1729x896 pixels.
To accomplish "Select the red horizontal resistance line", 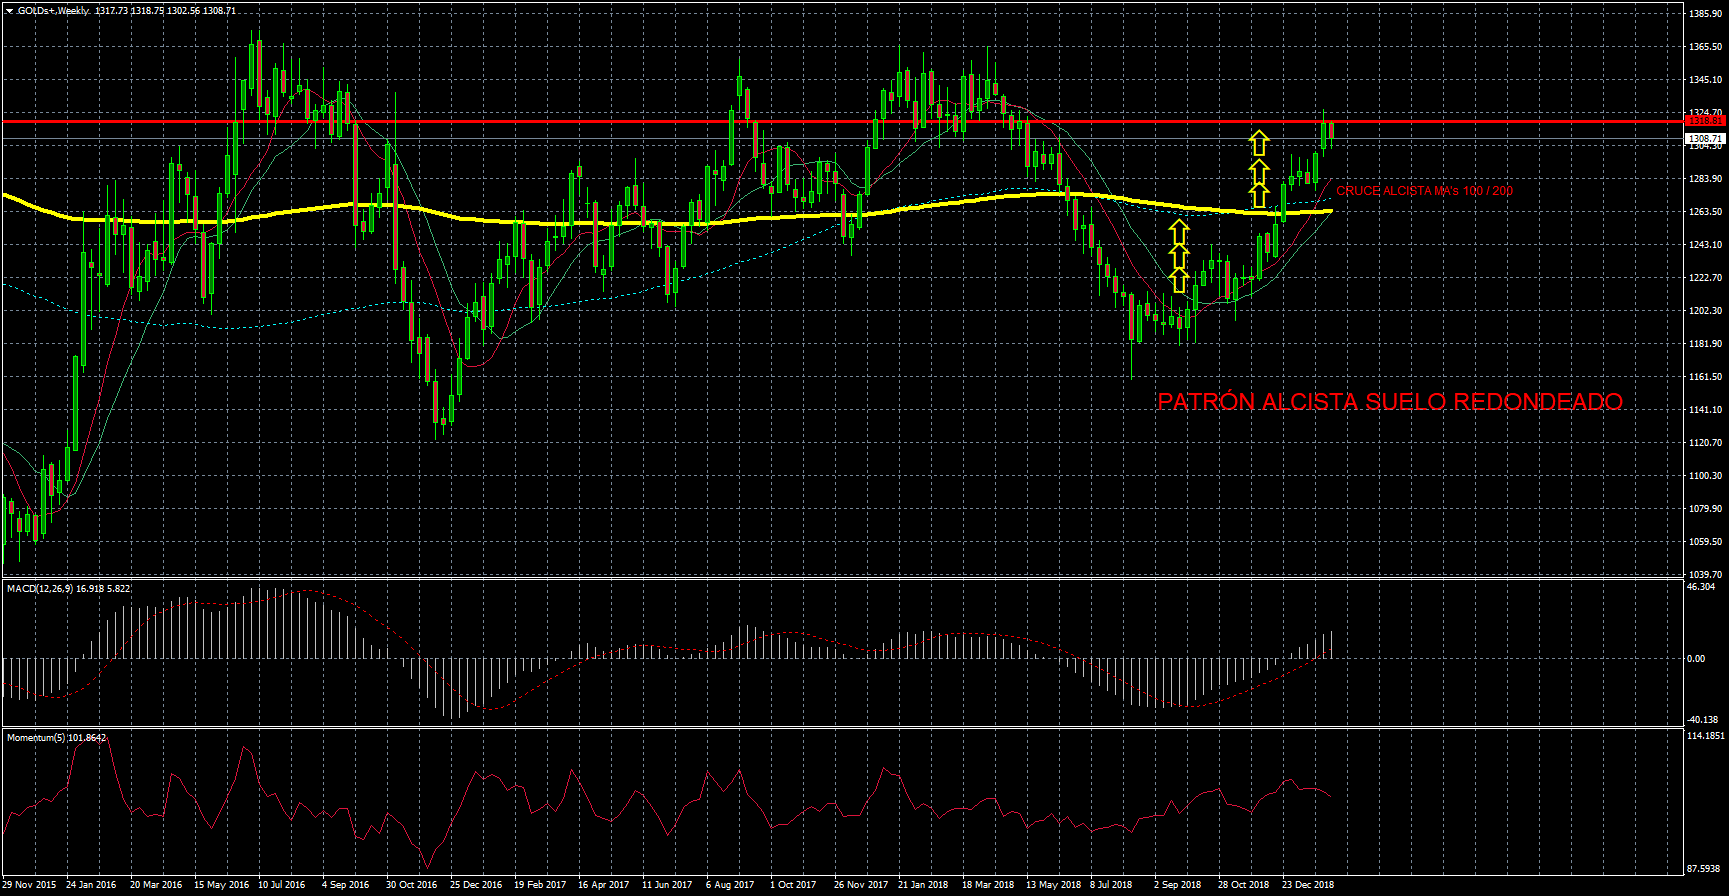I will tap(600, 121).
